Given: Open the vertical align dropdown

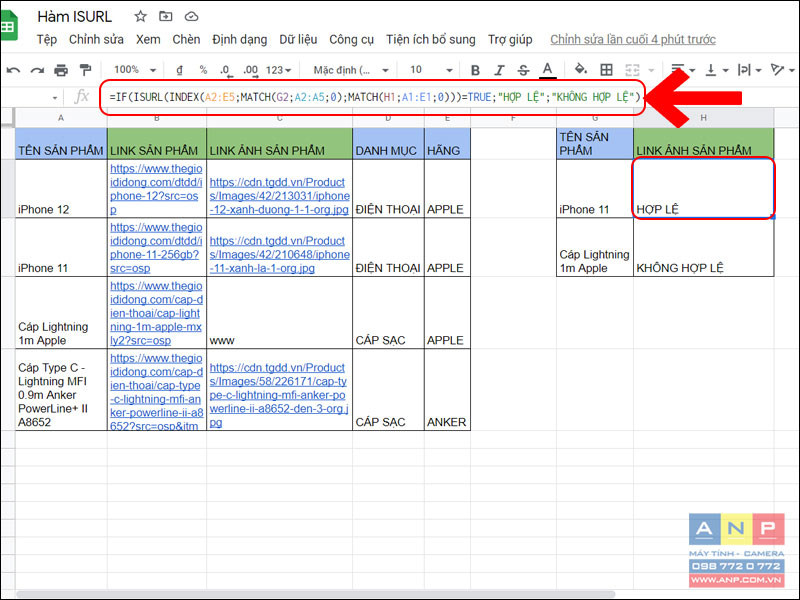Looking at the screenshot, I should pyautogui.click(x=716, y=70).
